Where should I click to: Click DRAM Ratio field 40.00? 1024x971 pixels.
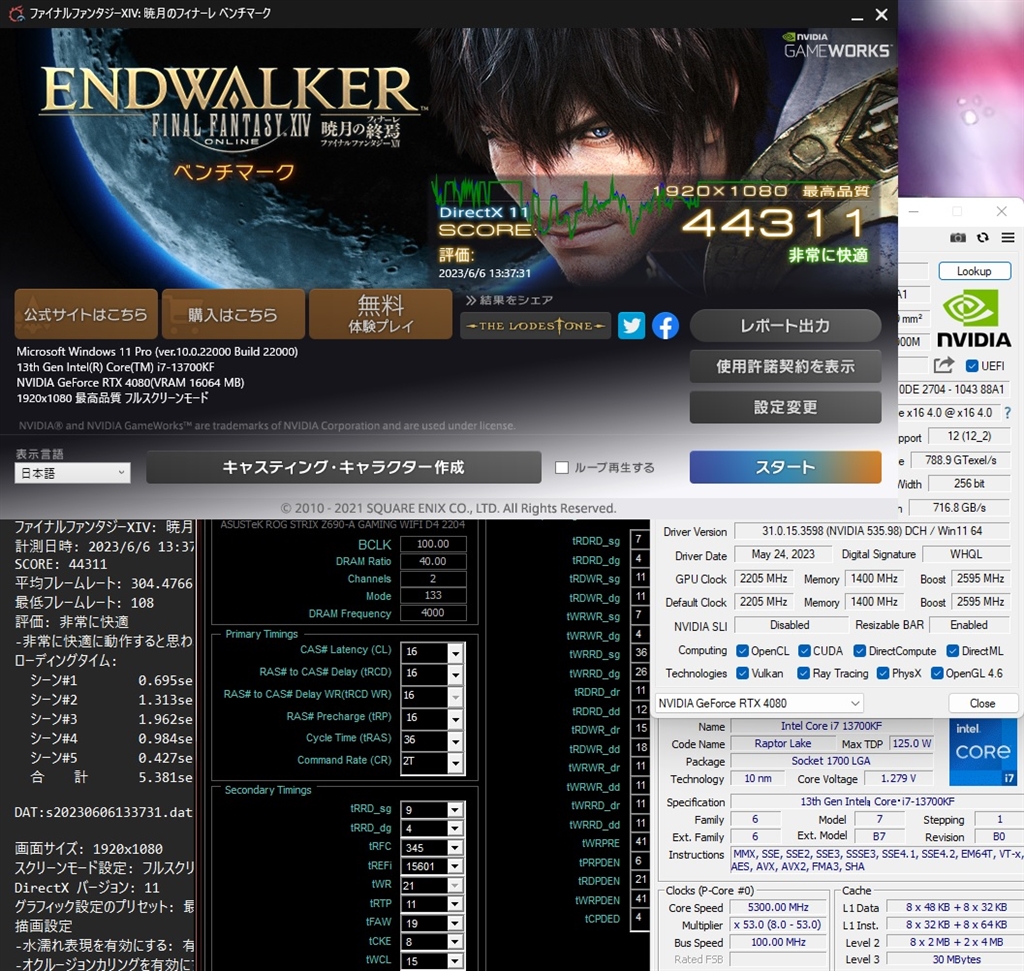pos(433,562)
